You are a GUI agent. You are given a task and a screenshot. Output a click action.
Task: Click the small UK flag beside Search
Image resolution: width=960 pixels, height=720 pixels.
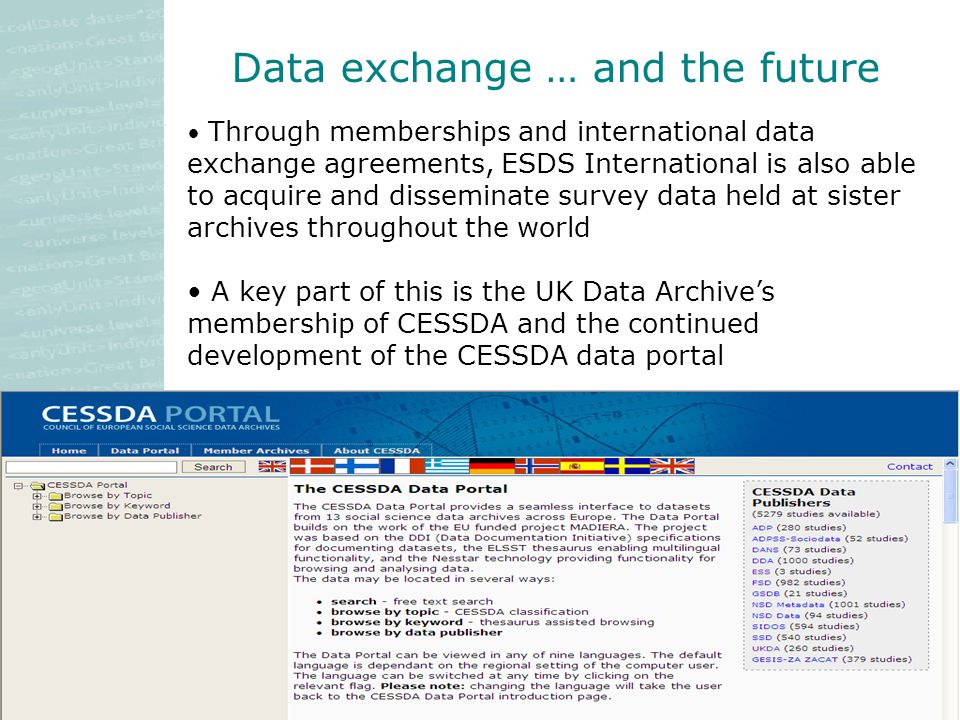point(272,467)
